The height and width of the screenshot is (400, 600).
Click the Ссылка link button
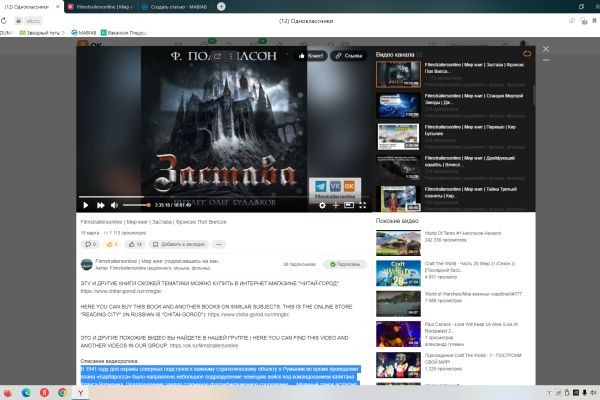click(349, 56)
